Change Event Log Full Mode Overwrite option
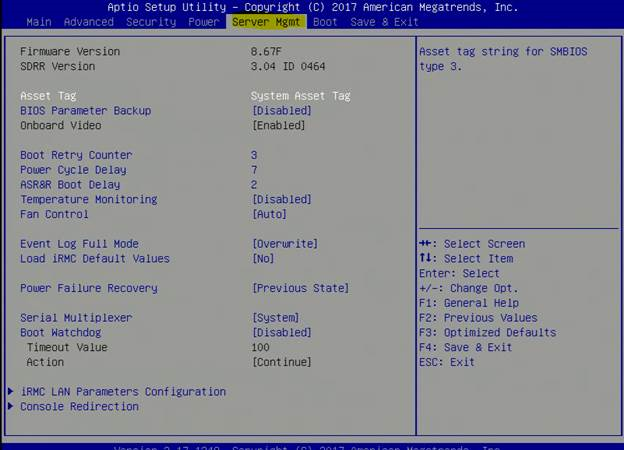Image resolution: width=624 pixels, height=450 pixels. [x=284, y=244]
